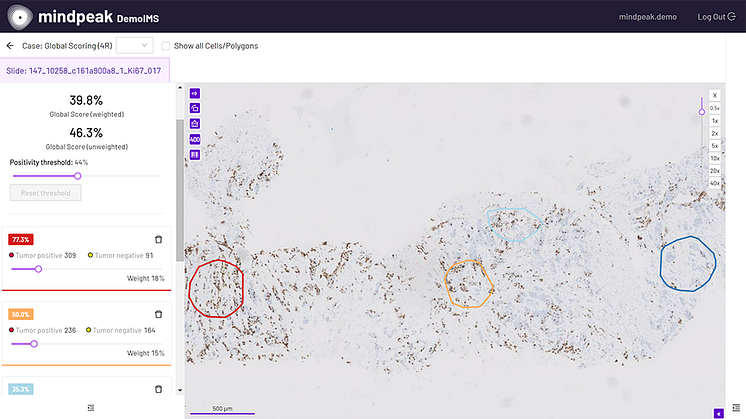Open the empty dropdown beside the case name

click(x=135, y=46)
